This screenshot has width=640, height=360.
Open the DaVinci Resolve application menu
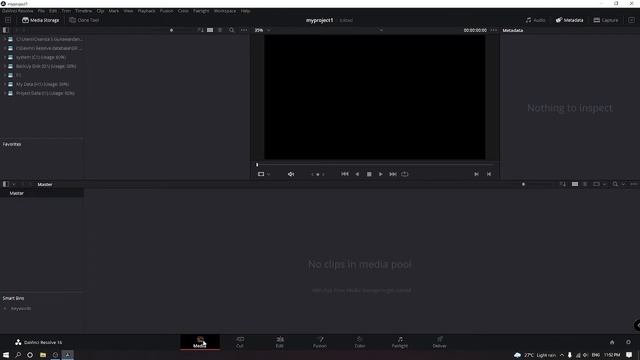click(x=18, y=11)
